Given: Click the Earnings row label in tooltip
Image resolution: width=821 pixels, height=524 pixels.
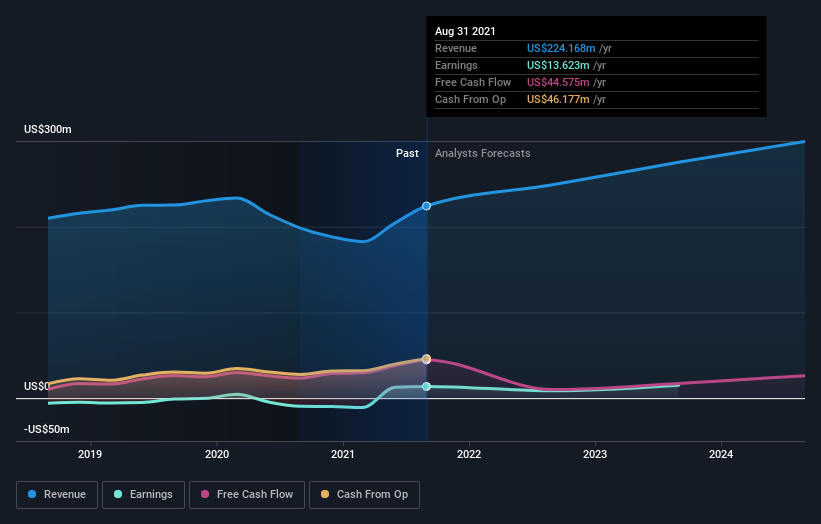Looking at the screenshot, I should (x=457, y=65).
